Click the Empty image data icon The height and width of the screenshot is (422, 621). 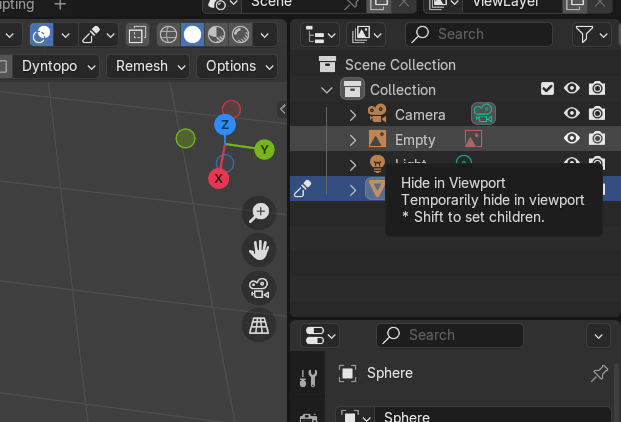point(473,139)
